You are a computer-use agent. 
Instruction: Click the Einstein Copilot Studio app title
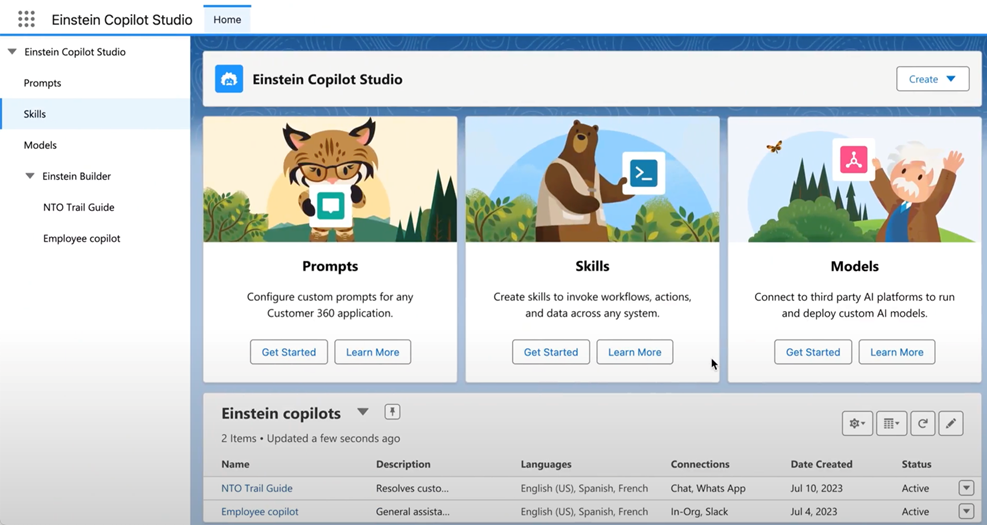(x=122, y=20)
